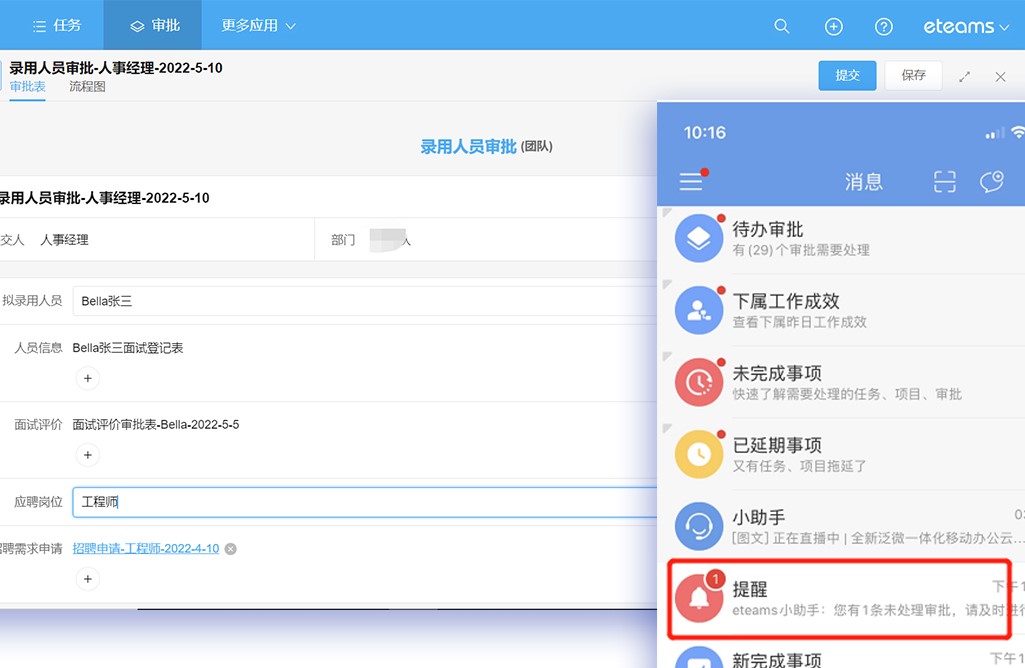Open 招聘申请-工程师-2022-4-10 link
Screen dimensions: 1025x668
click(x=146, y=548)
